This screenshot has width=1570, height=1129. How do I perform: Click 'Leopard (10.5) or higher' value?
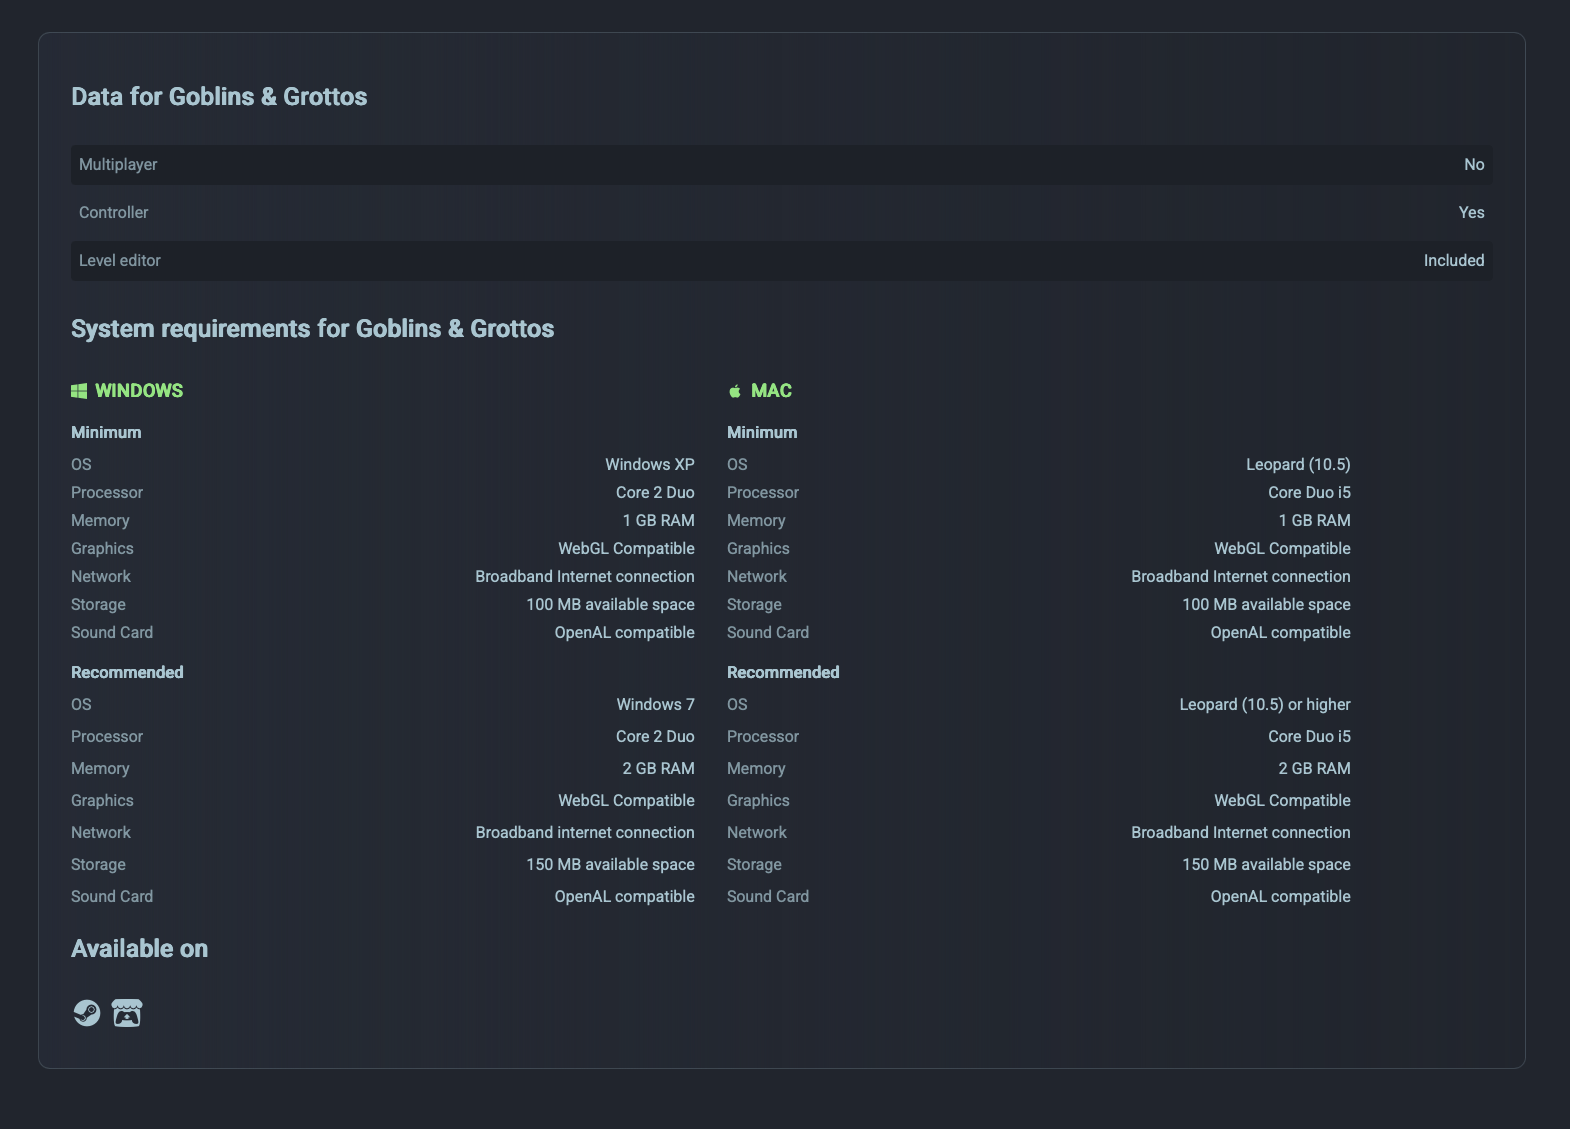(1265, 704)
